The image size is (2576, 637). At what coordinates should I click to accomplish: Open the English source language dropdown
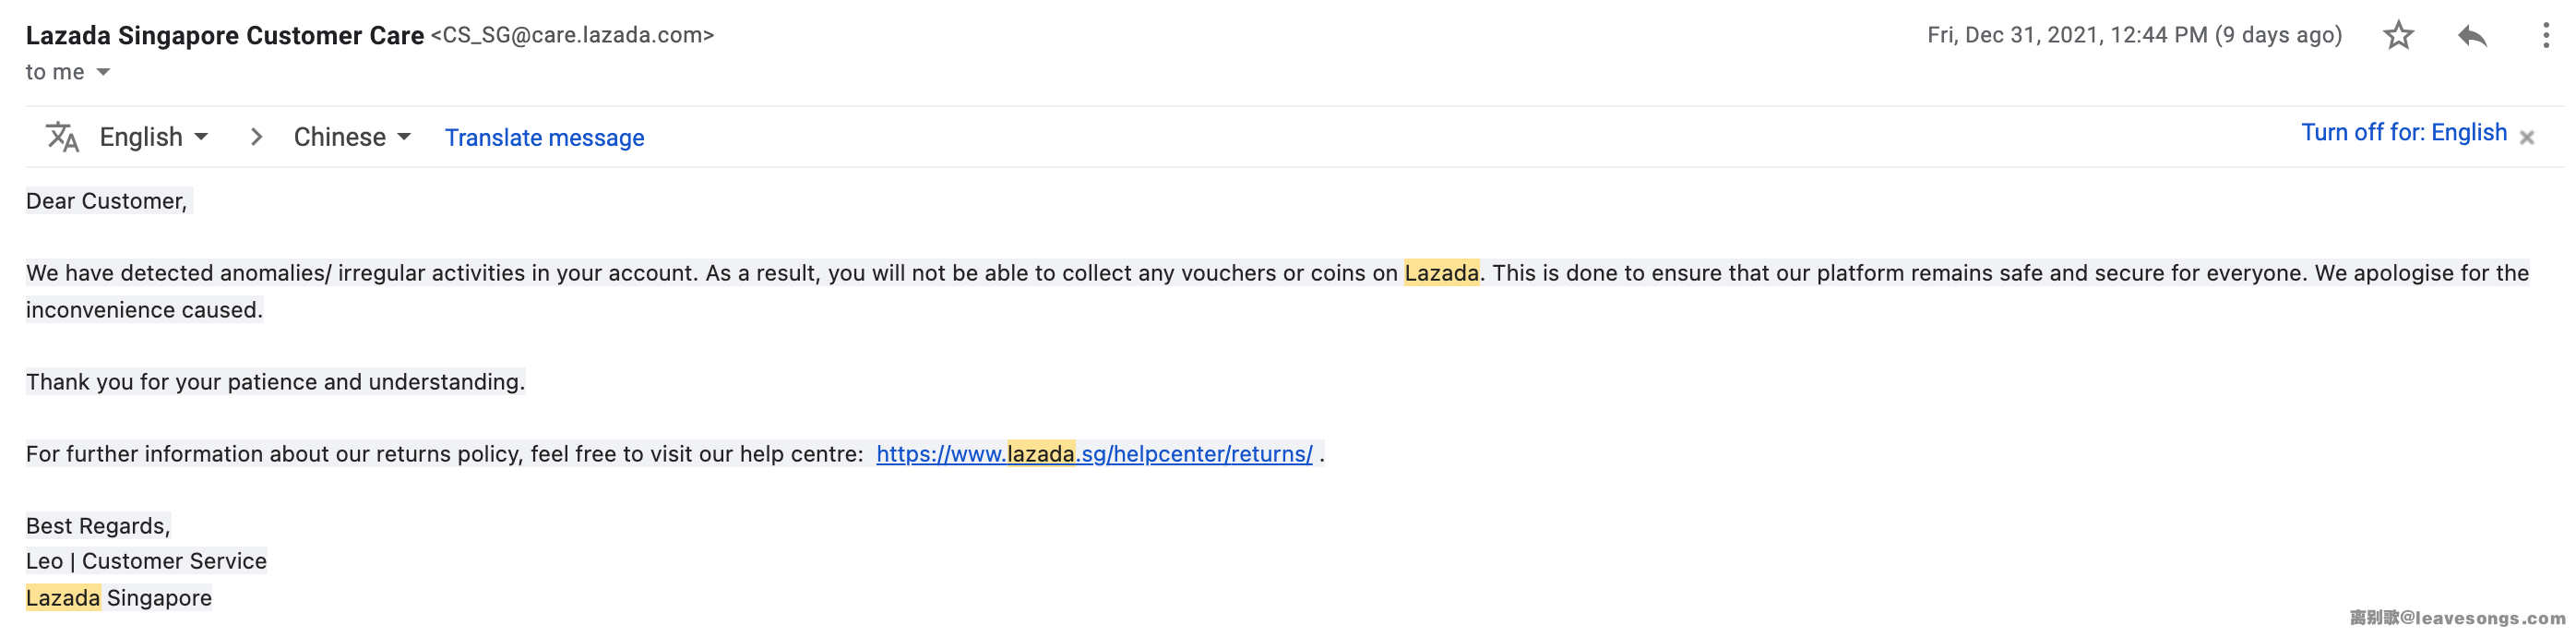pyautogui.click(x=154, y=137)
